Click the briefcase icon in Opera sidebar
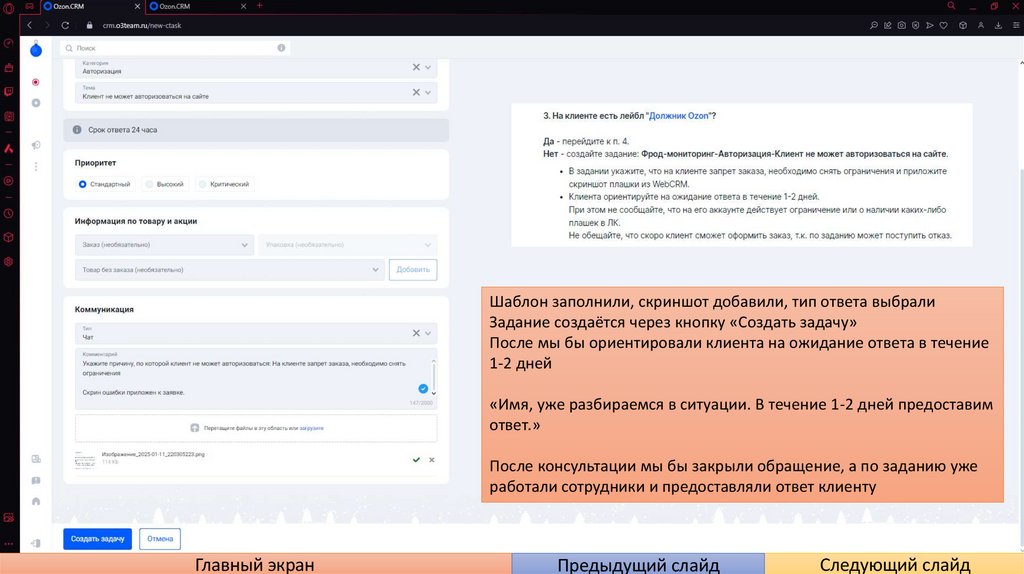Image resolution: width=1024 pixels, height=574 pixels. coord(8,68)
